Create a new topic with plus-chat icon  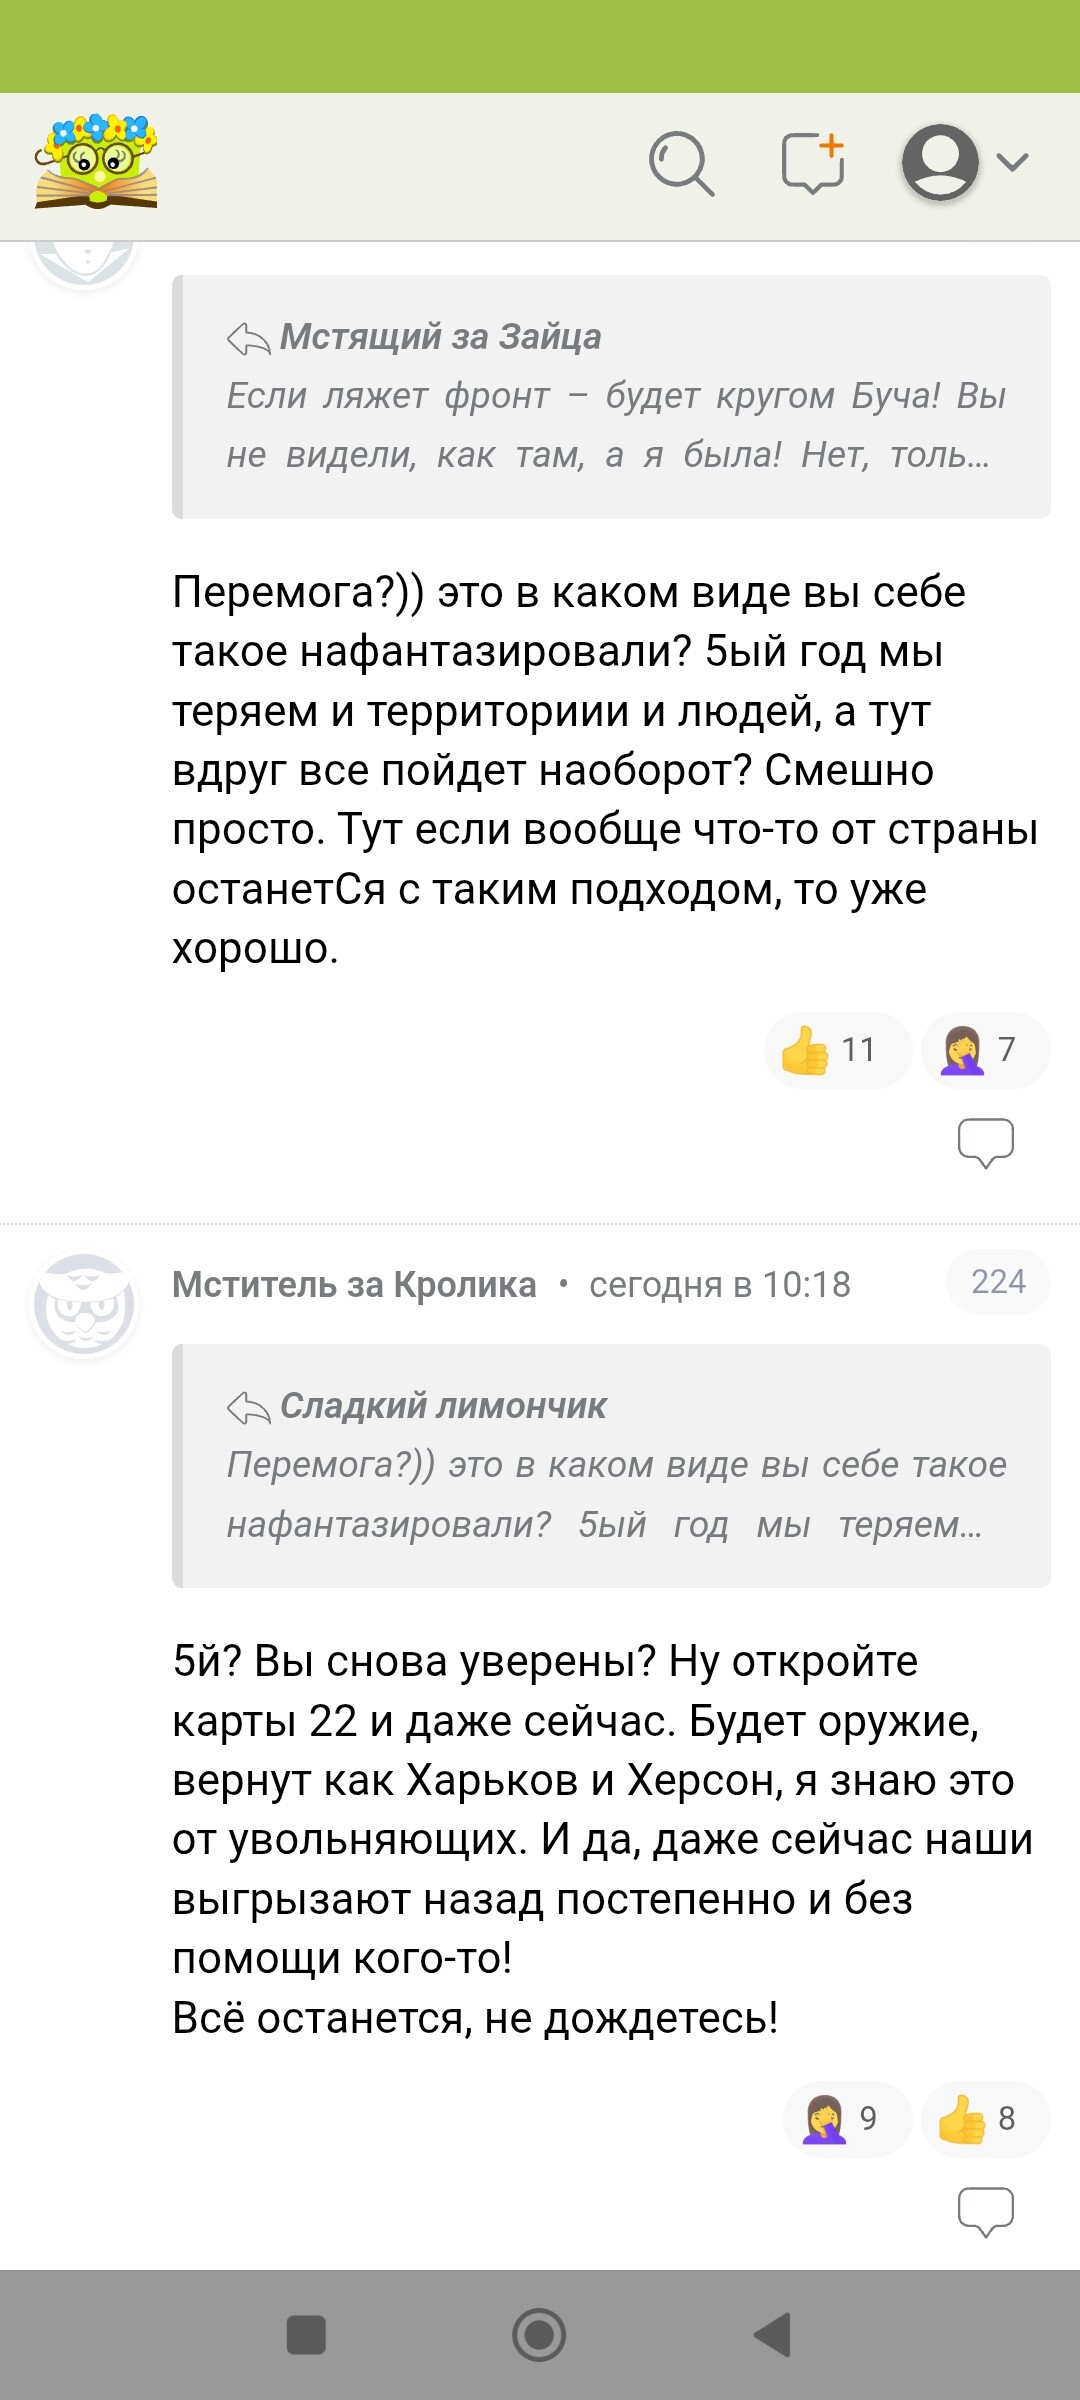(813, 162)
